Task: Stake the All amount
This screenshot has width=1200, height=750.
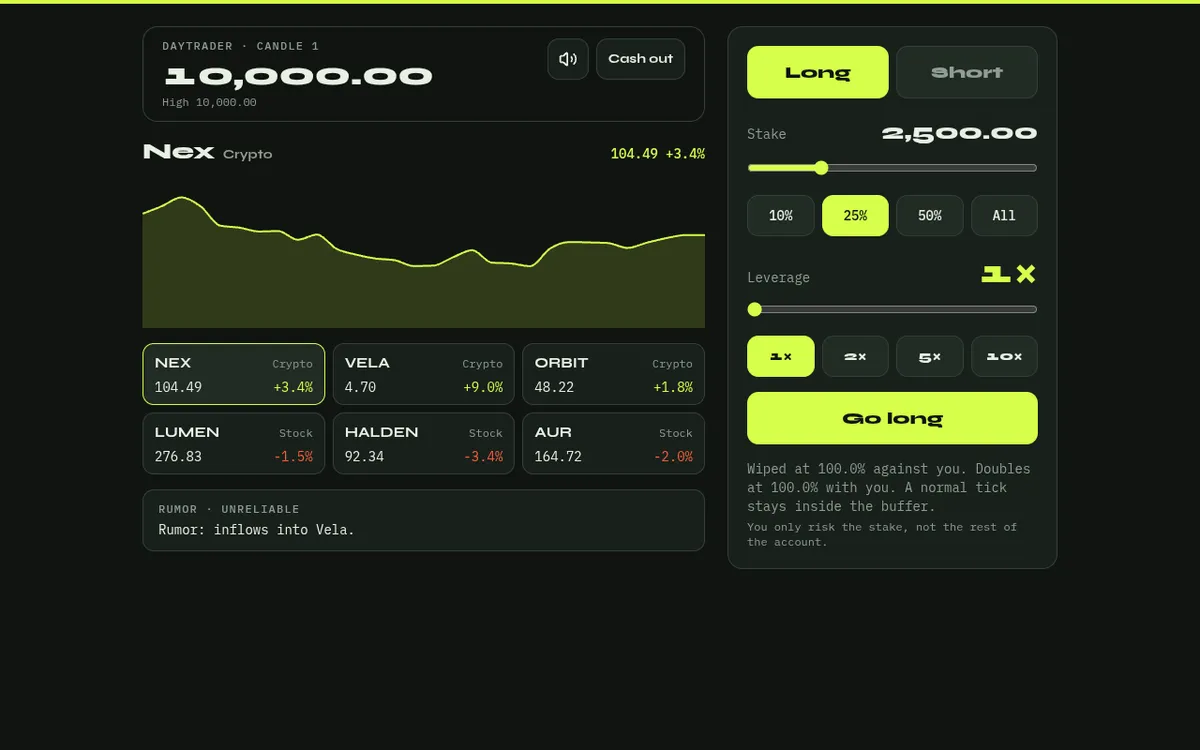Action: [x=1004, y=215]
